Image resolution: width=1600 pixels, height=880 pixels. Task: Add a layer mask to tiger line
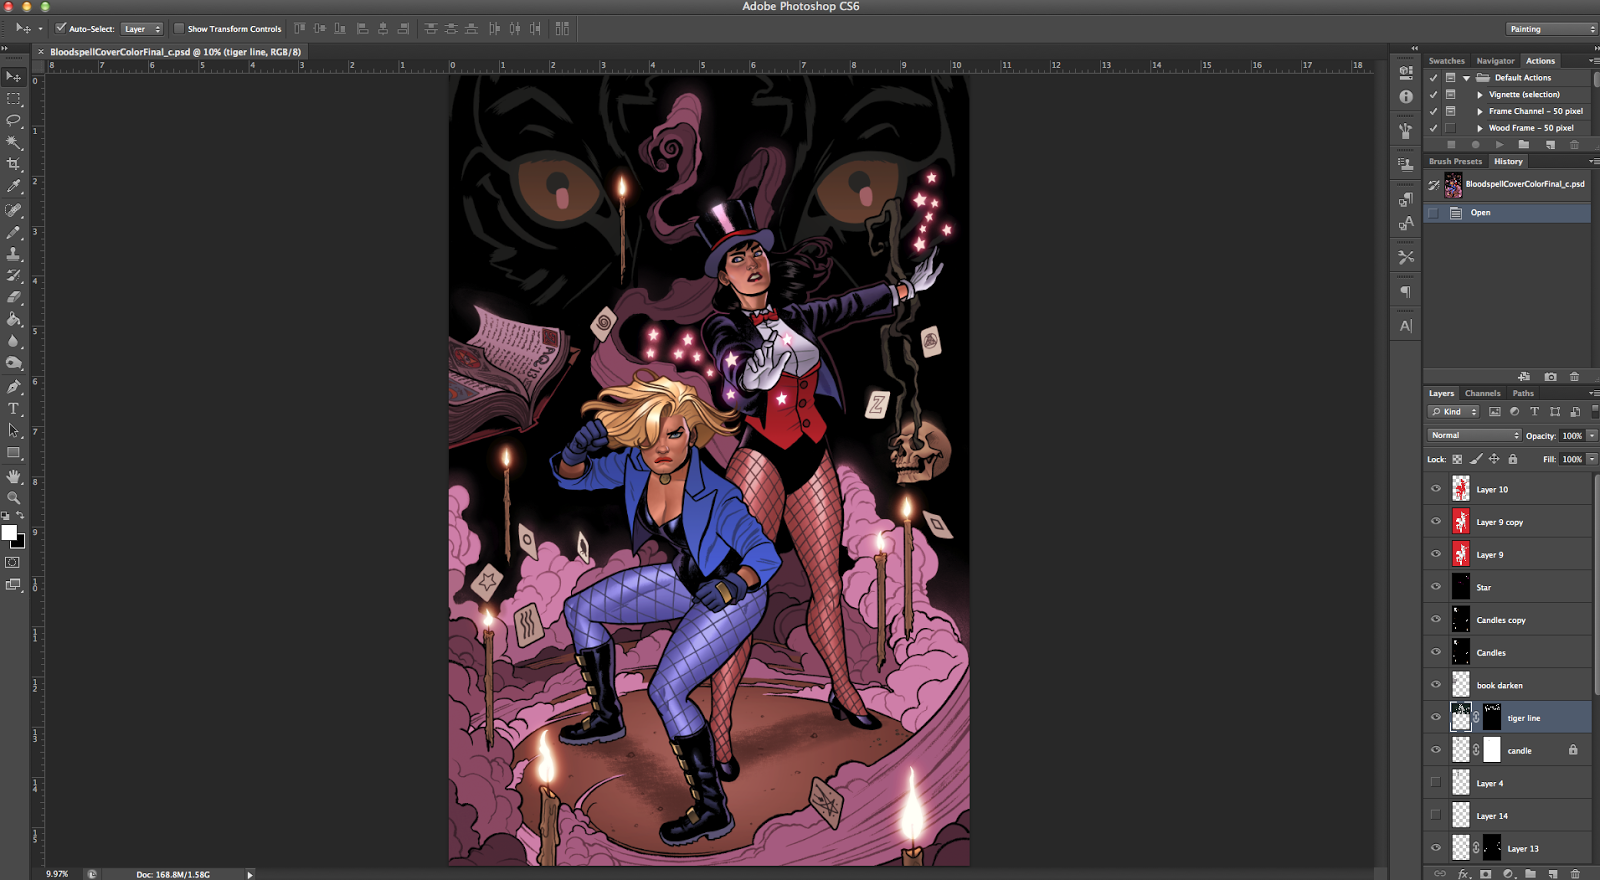tap(1486, 874)
